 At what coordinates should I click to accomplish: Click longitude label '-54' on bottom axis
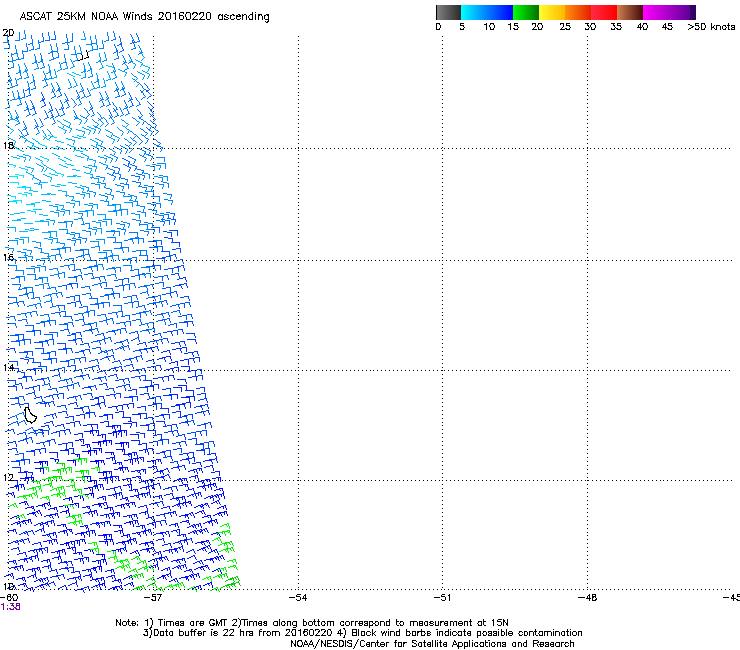[297, 598]
